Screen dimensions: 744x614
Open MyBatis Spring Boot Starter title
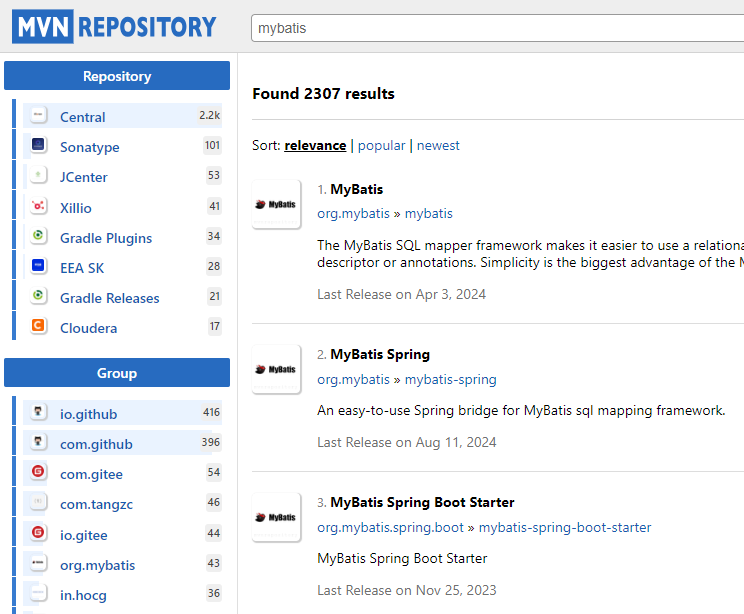coord(422,502)
